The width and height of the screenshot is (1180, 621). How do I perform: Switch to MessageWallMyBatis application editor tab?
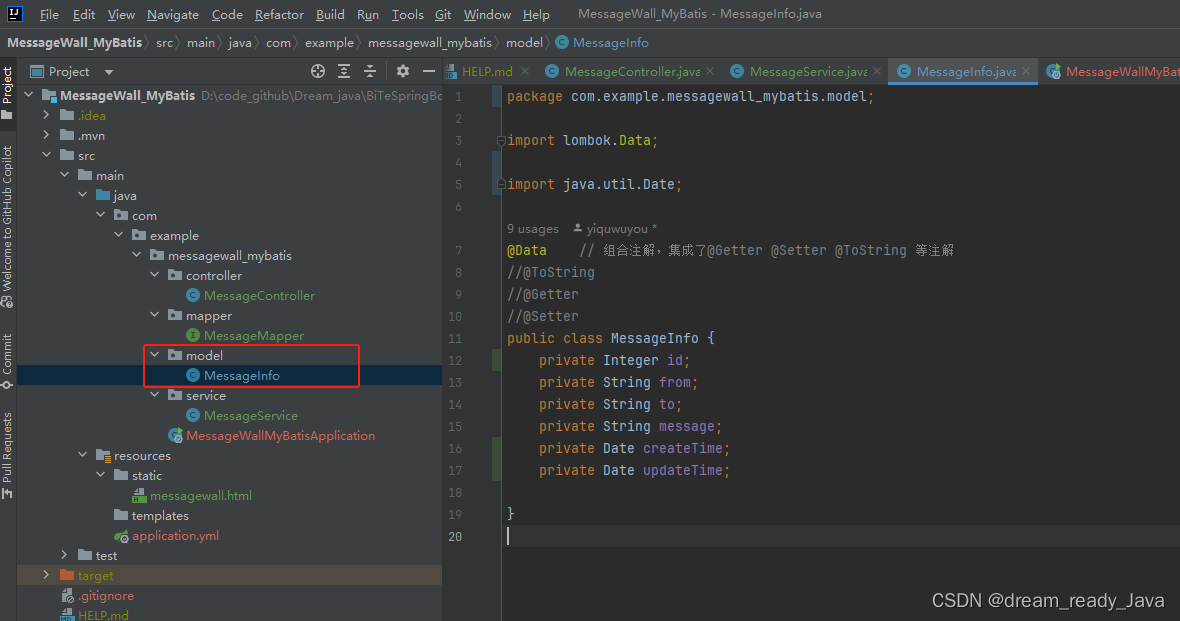coord(1113,72)
